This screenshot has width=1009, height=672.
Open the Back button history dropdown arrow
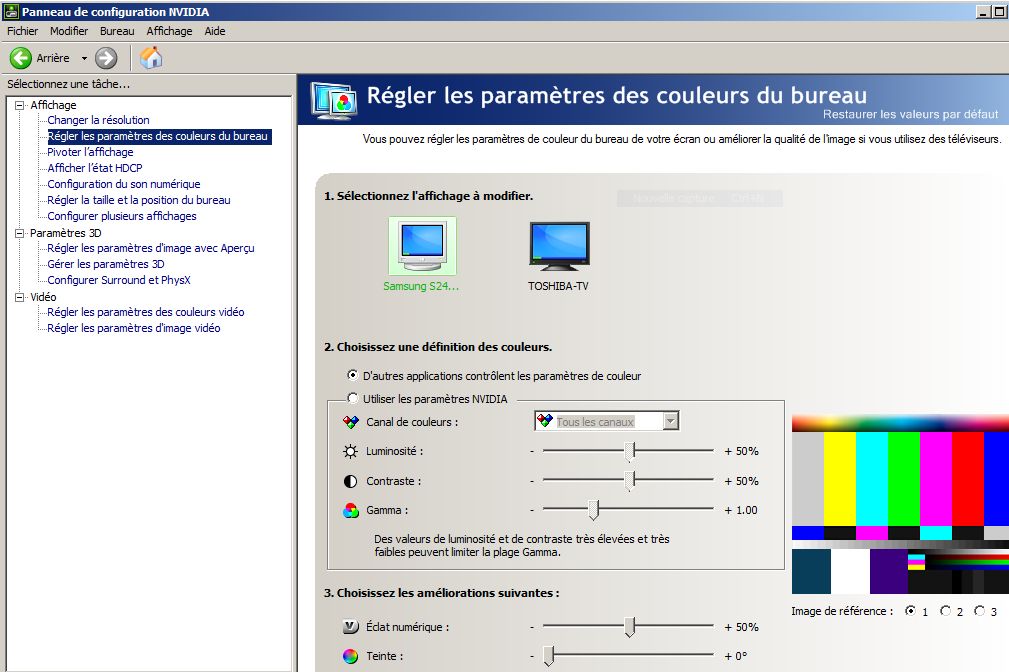84,58
